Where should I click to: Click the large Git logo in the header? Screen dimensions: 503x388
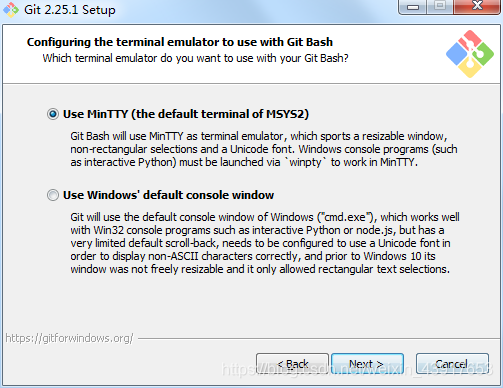click(470, 54)
